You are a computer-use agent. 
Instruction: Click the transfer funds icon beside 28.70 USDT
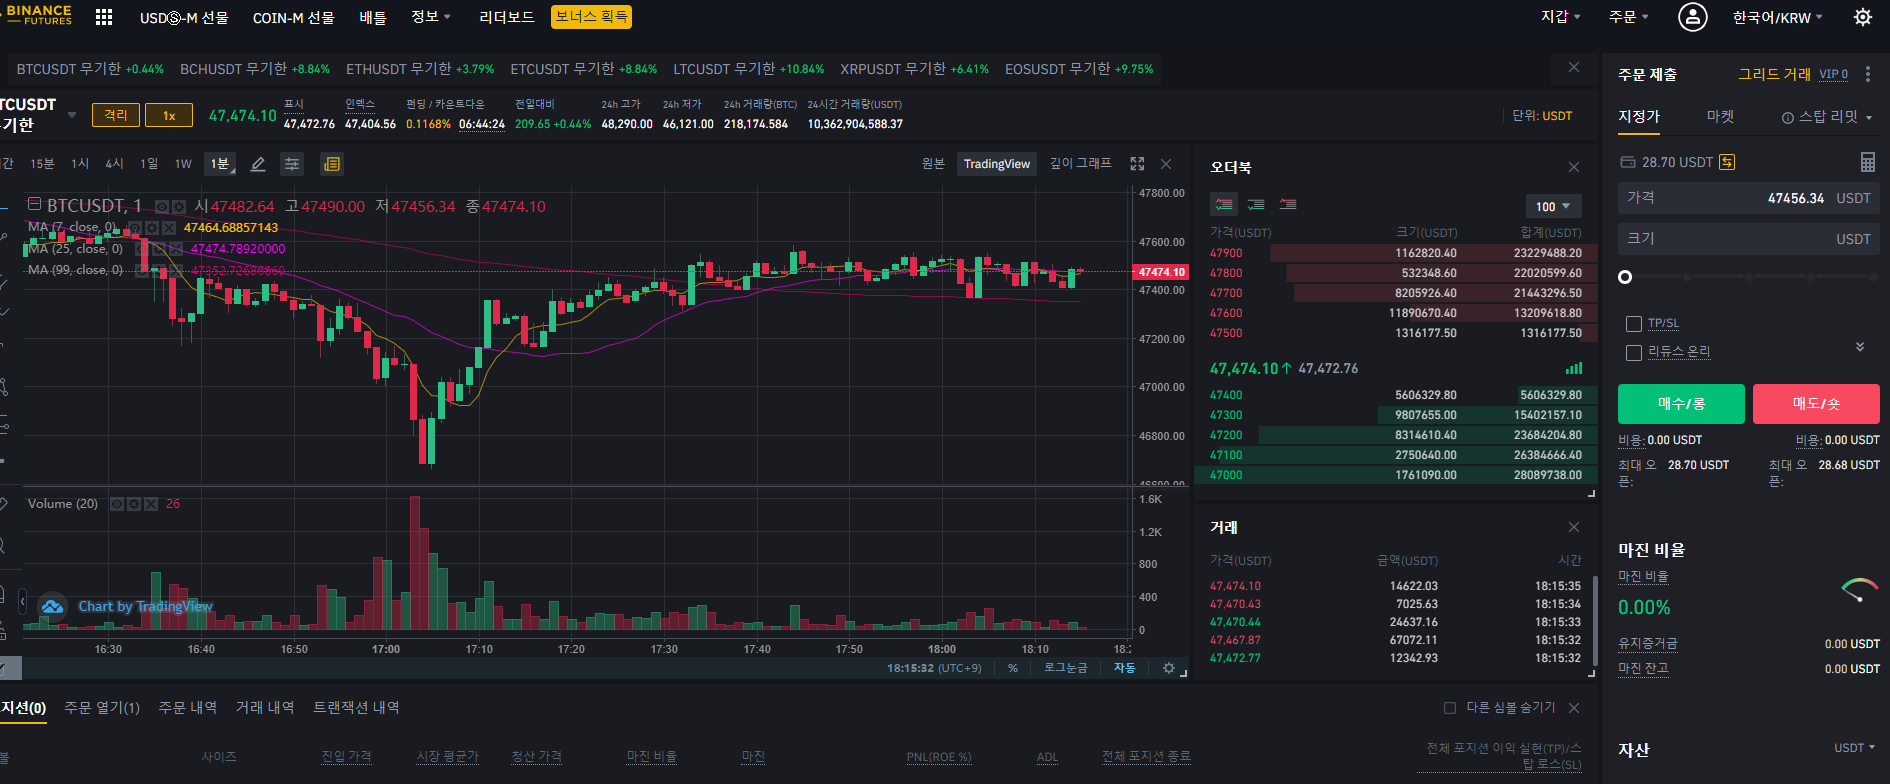(1727, 162)
